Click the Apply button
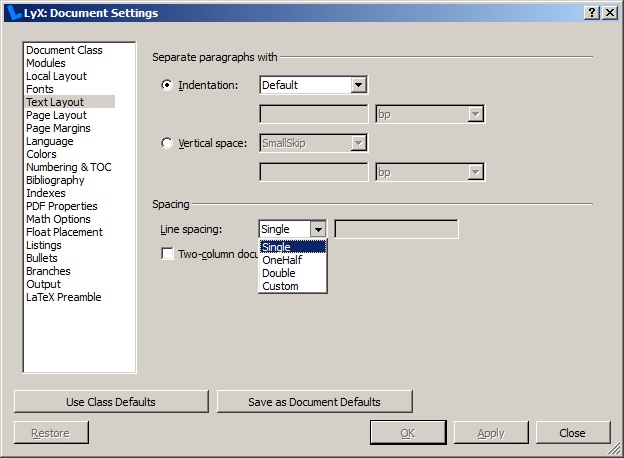 (x=491, y=433)
